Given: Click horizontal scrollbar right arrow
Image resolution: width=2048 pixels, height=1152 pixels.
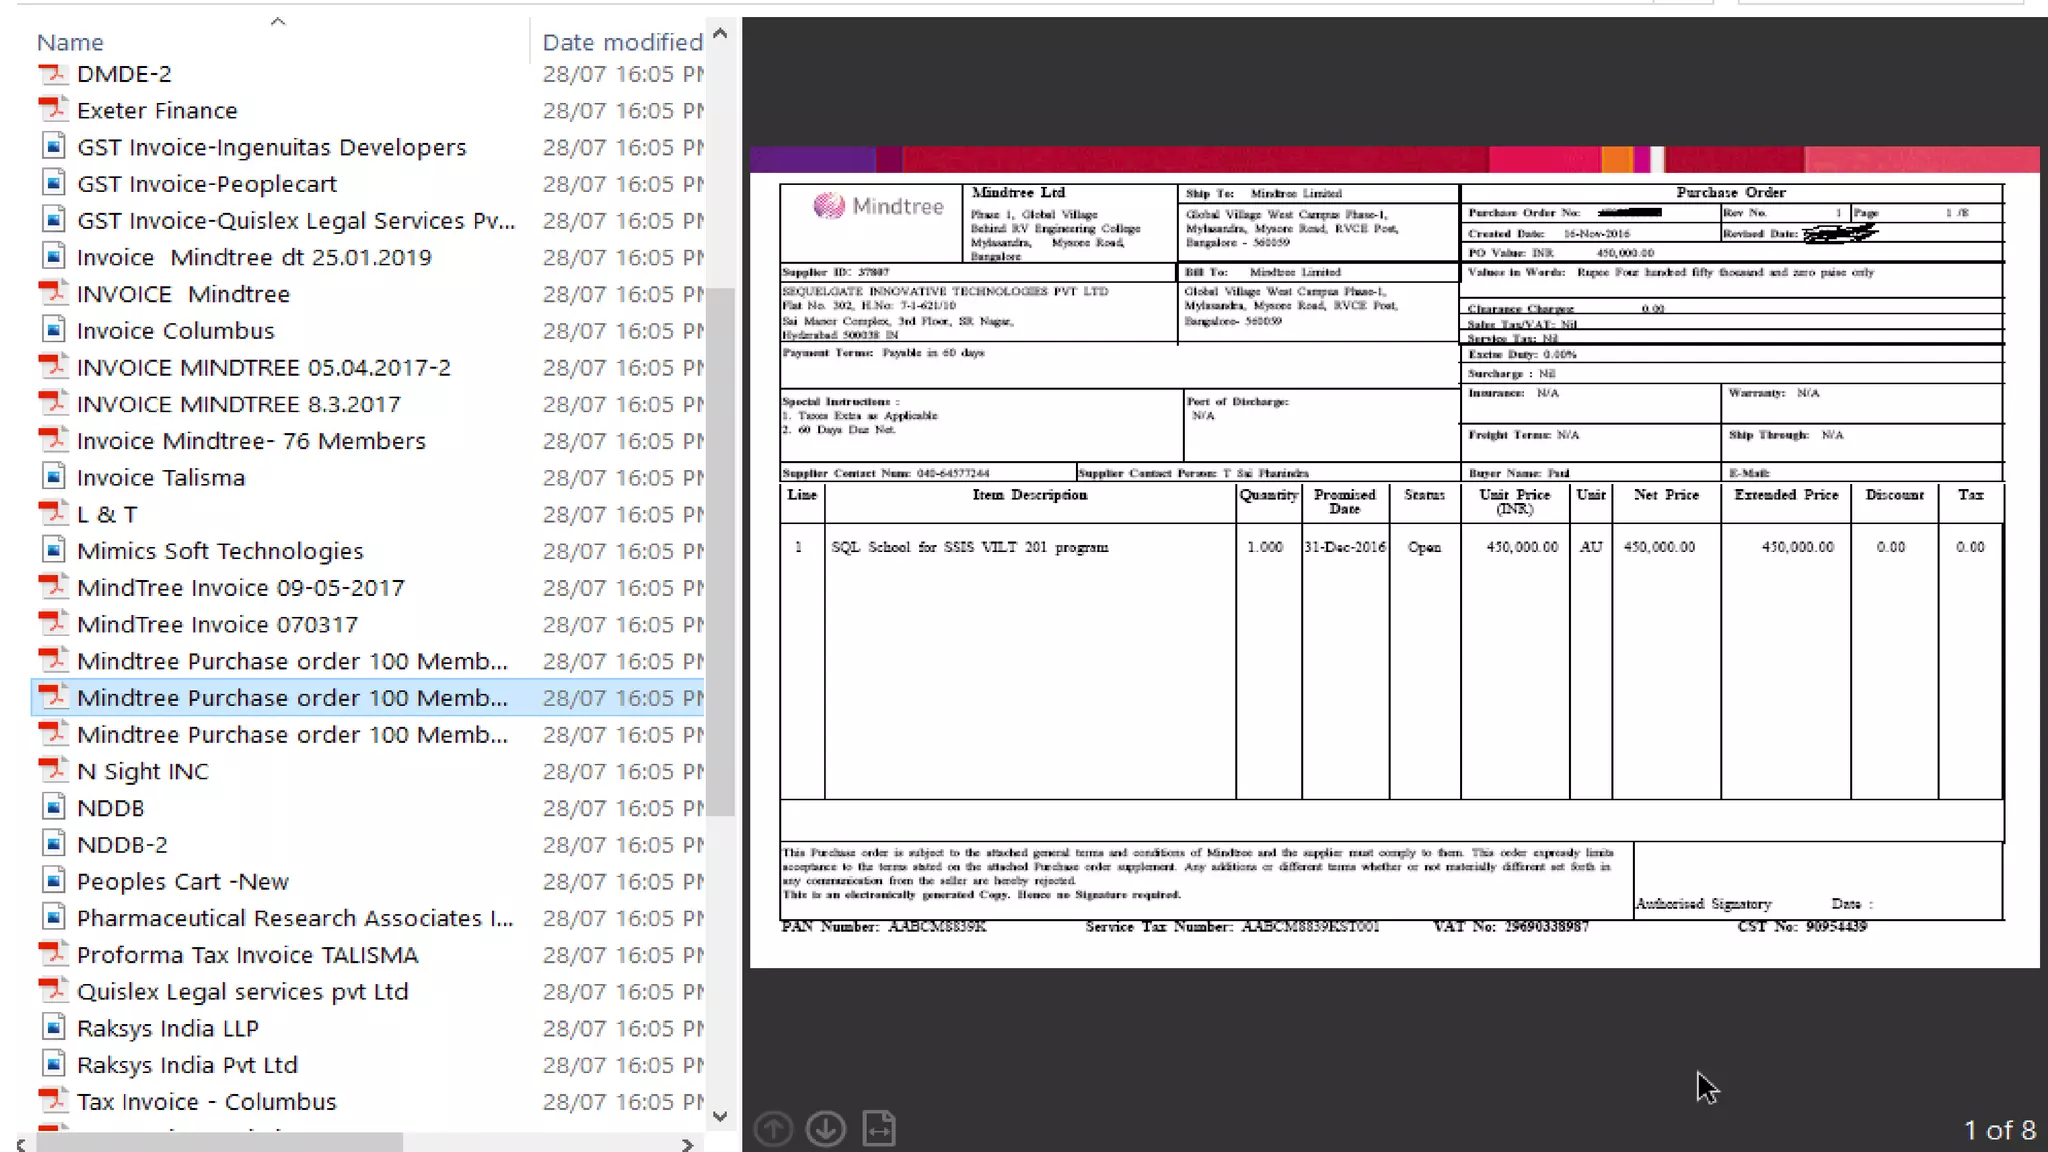Looking at the screenshot, I should [x=687, y=1144].
